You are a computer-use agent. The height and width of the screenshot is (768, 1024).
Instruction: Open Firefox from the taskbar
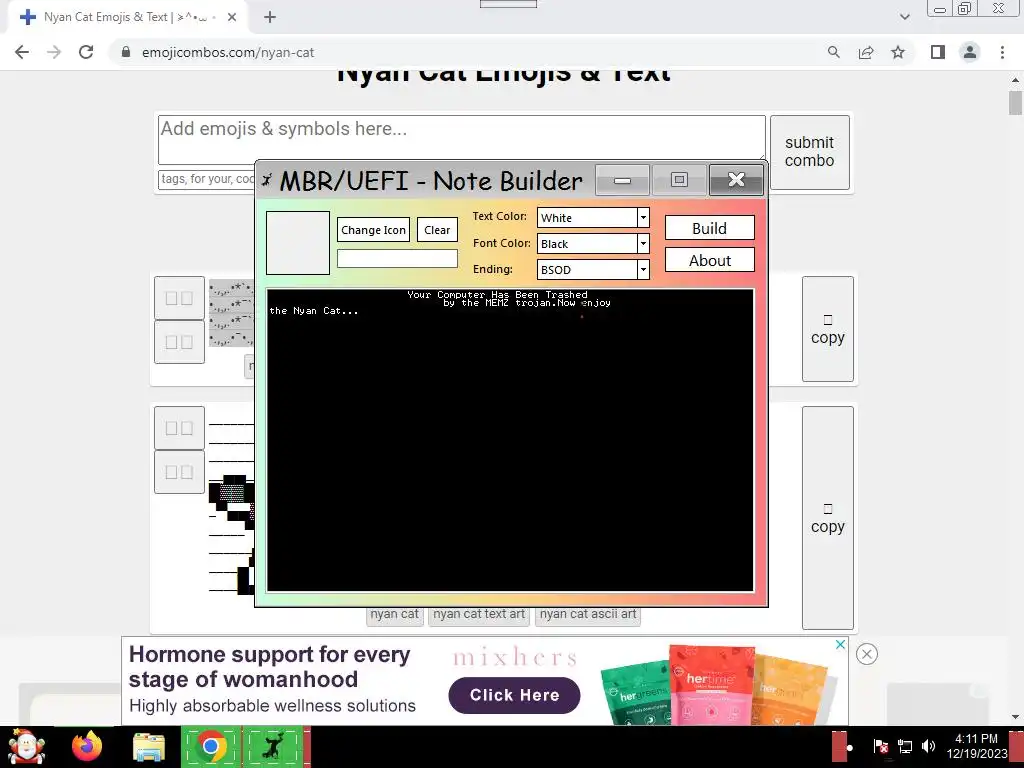tap(87, 746)
